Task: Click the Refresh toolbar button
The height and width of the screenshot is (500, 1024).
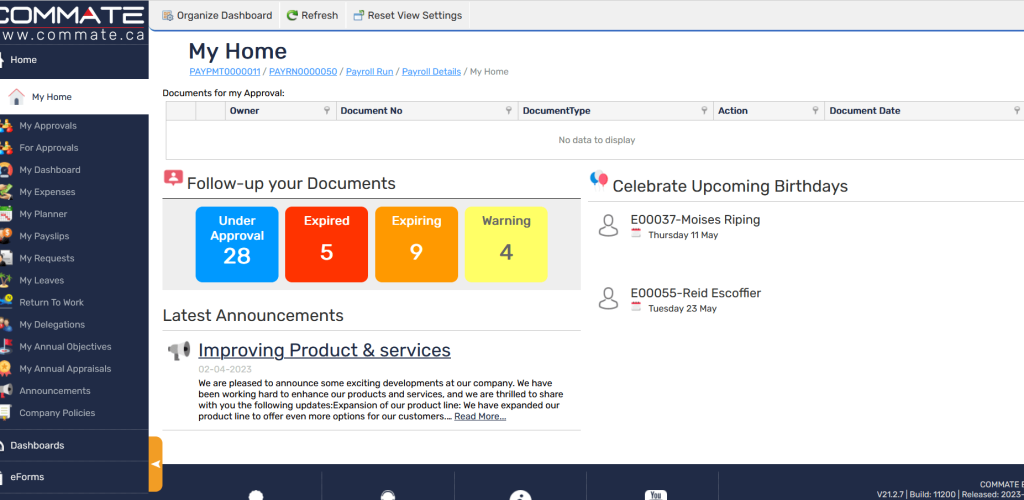Action: pyautogui.click(x=312, y=16)
